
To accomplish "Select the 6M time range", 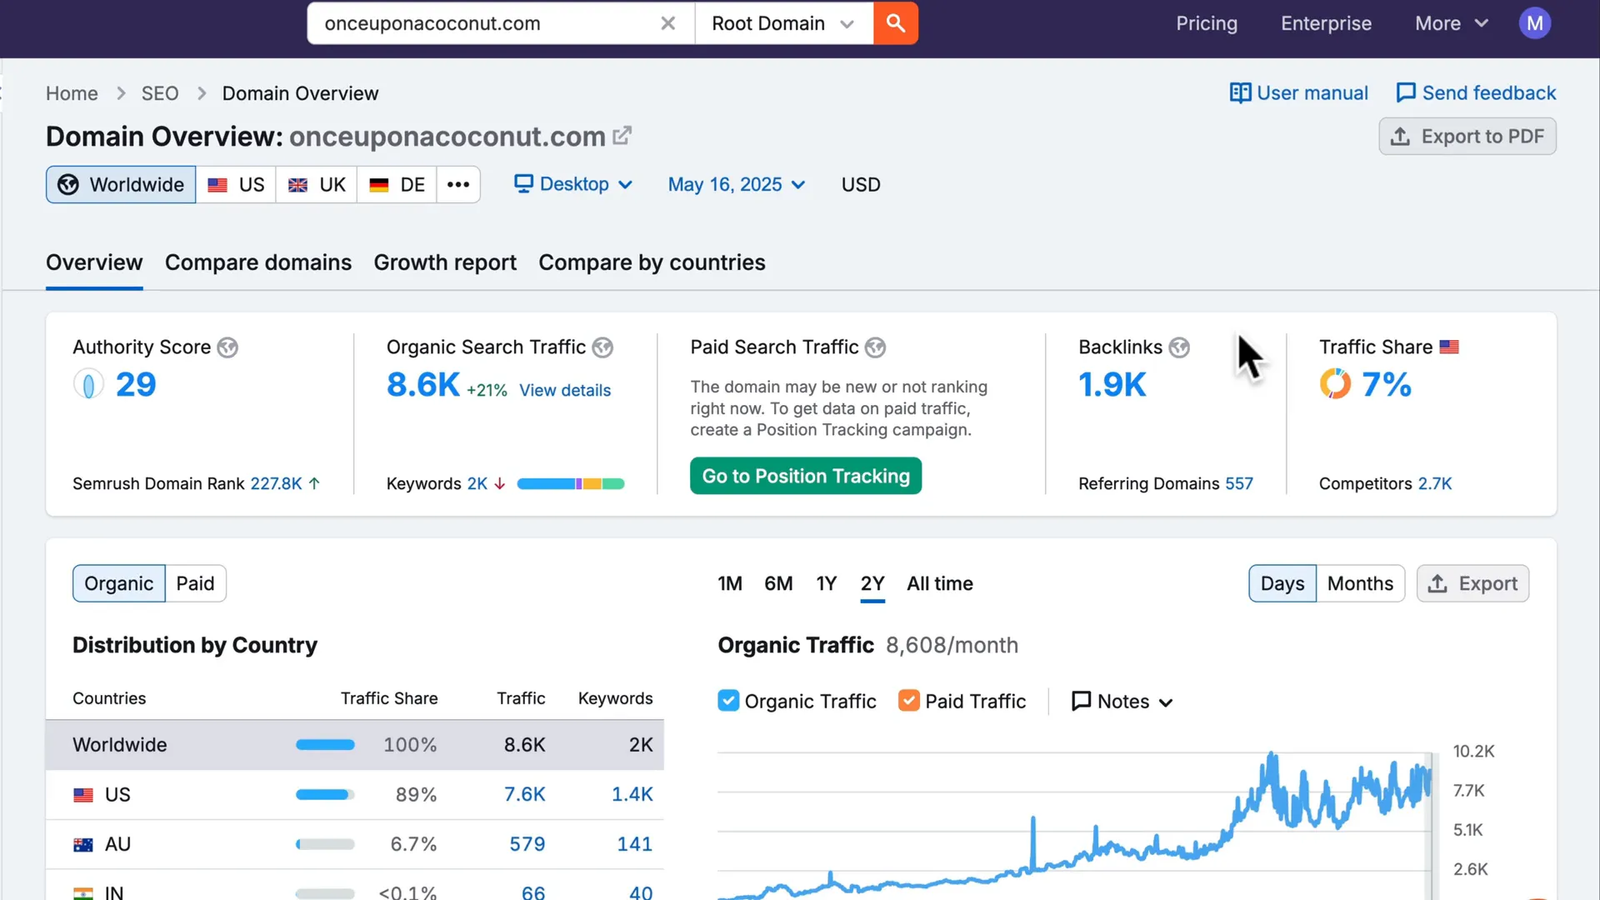I will point(778,583).
